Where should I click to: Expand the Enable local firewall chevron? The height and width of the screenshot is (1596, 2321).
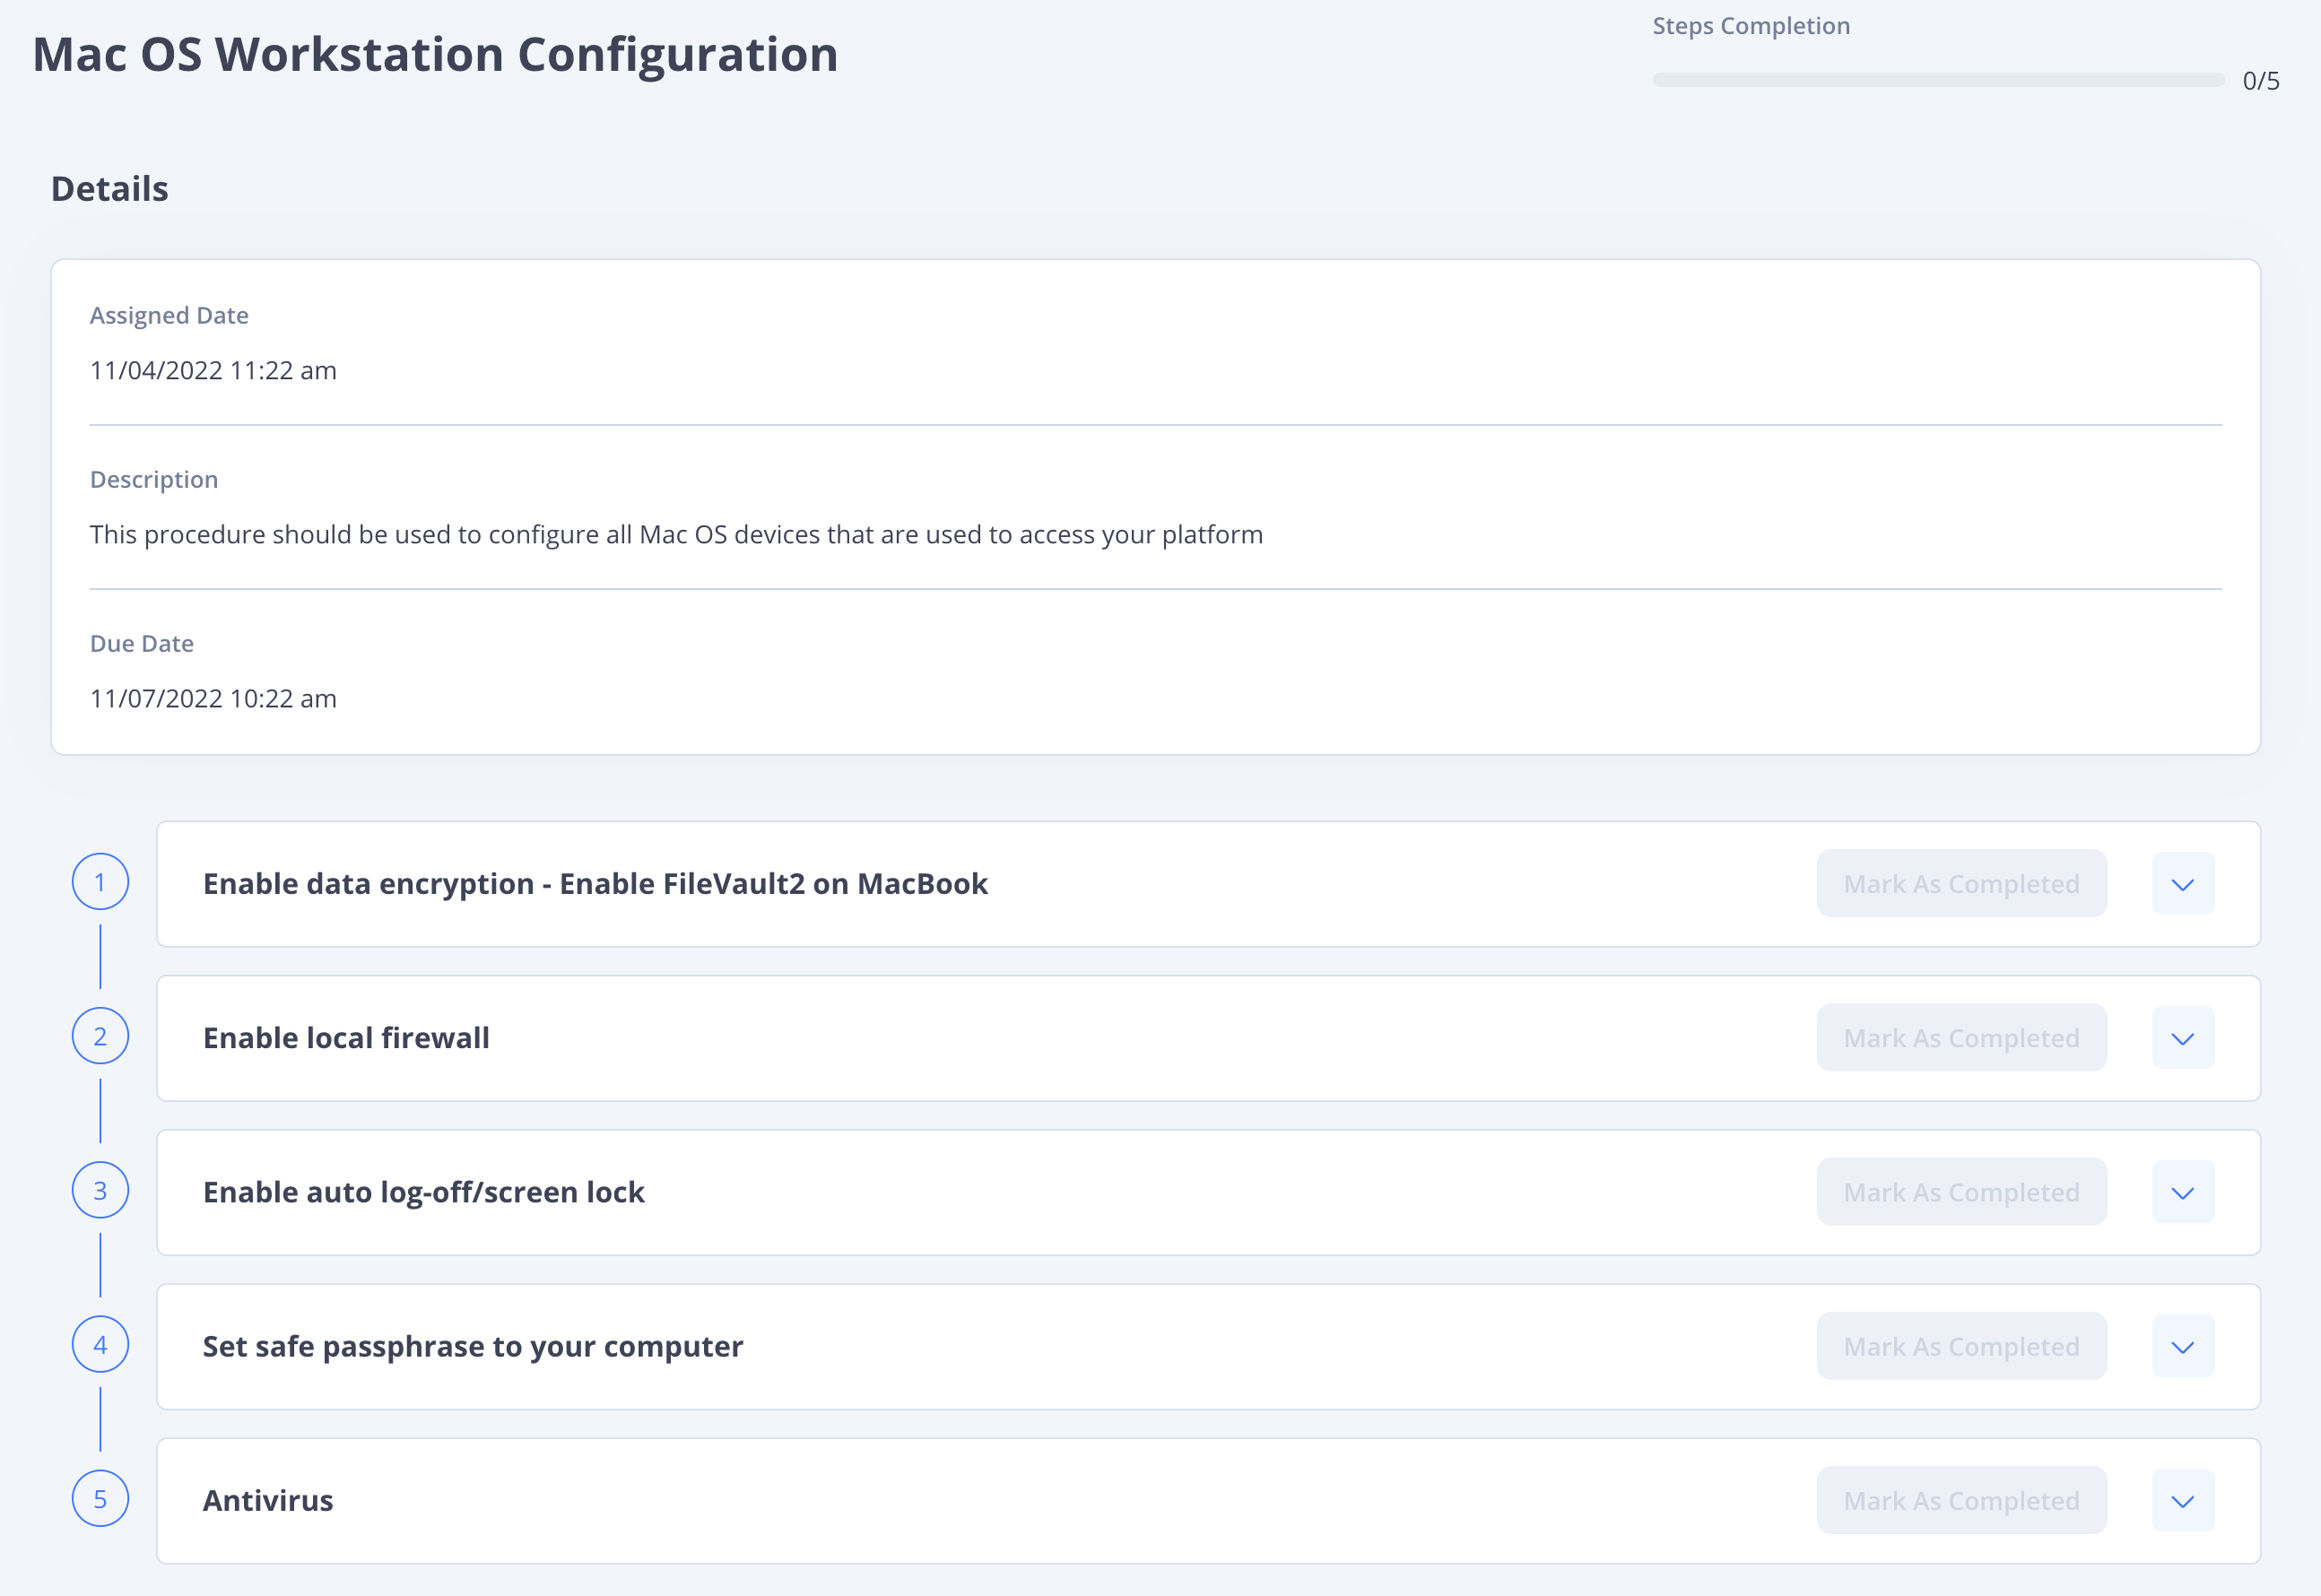2183,1038
